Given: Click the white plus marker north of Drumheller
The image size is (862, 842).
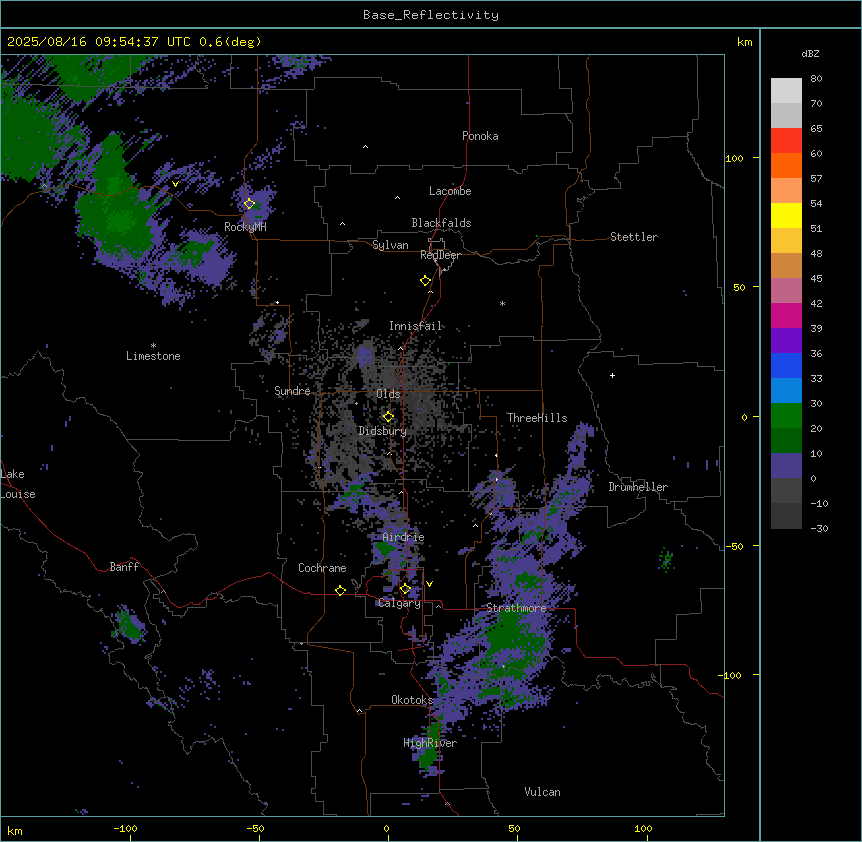Looking at the screenshot, I should 612,375.
